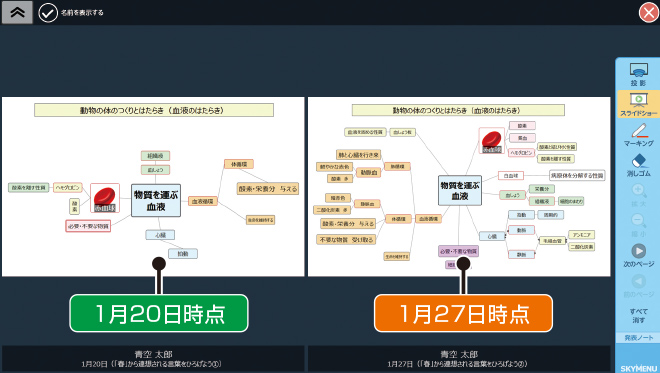Select the right January 27 mind map thumbnail
This screenshot has height=373, width=660.
(x=459, y=187)
